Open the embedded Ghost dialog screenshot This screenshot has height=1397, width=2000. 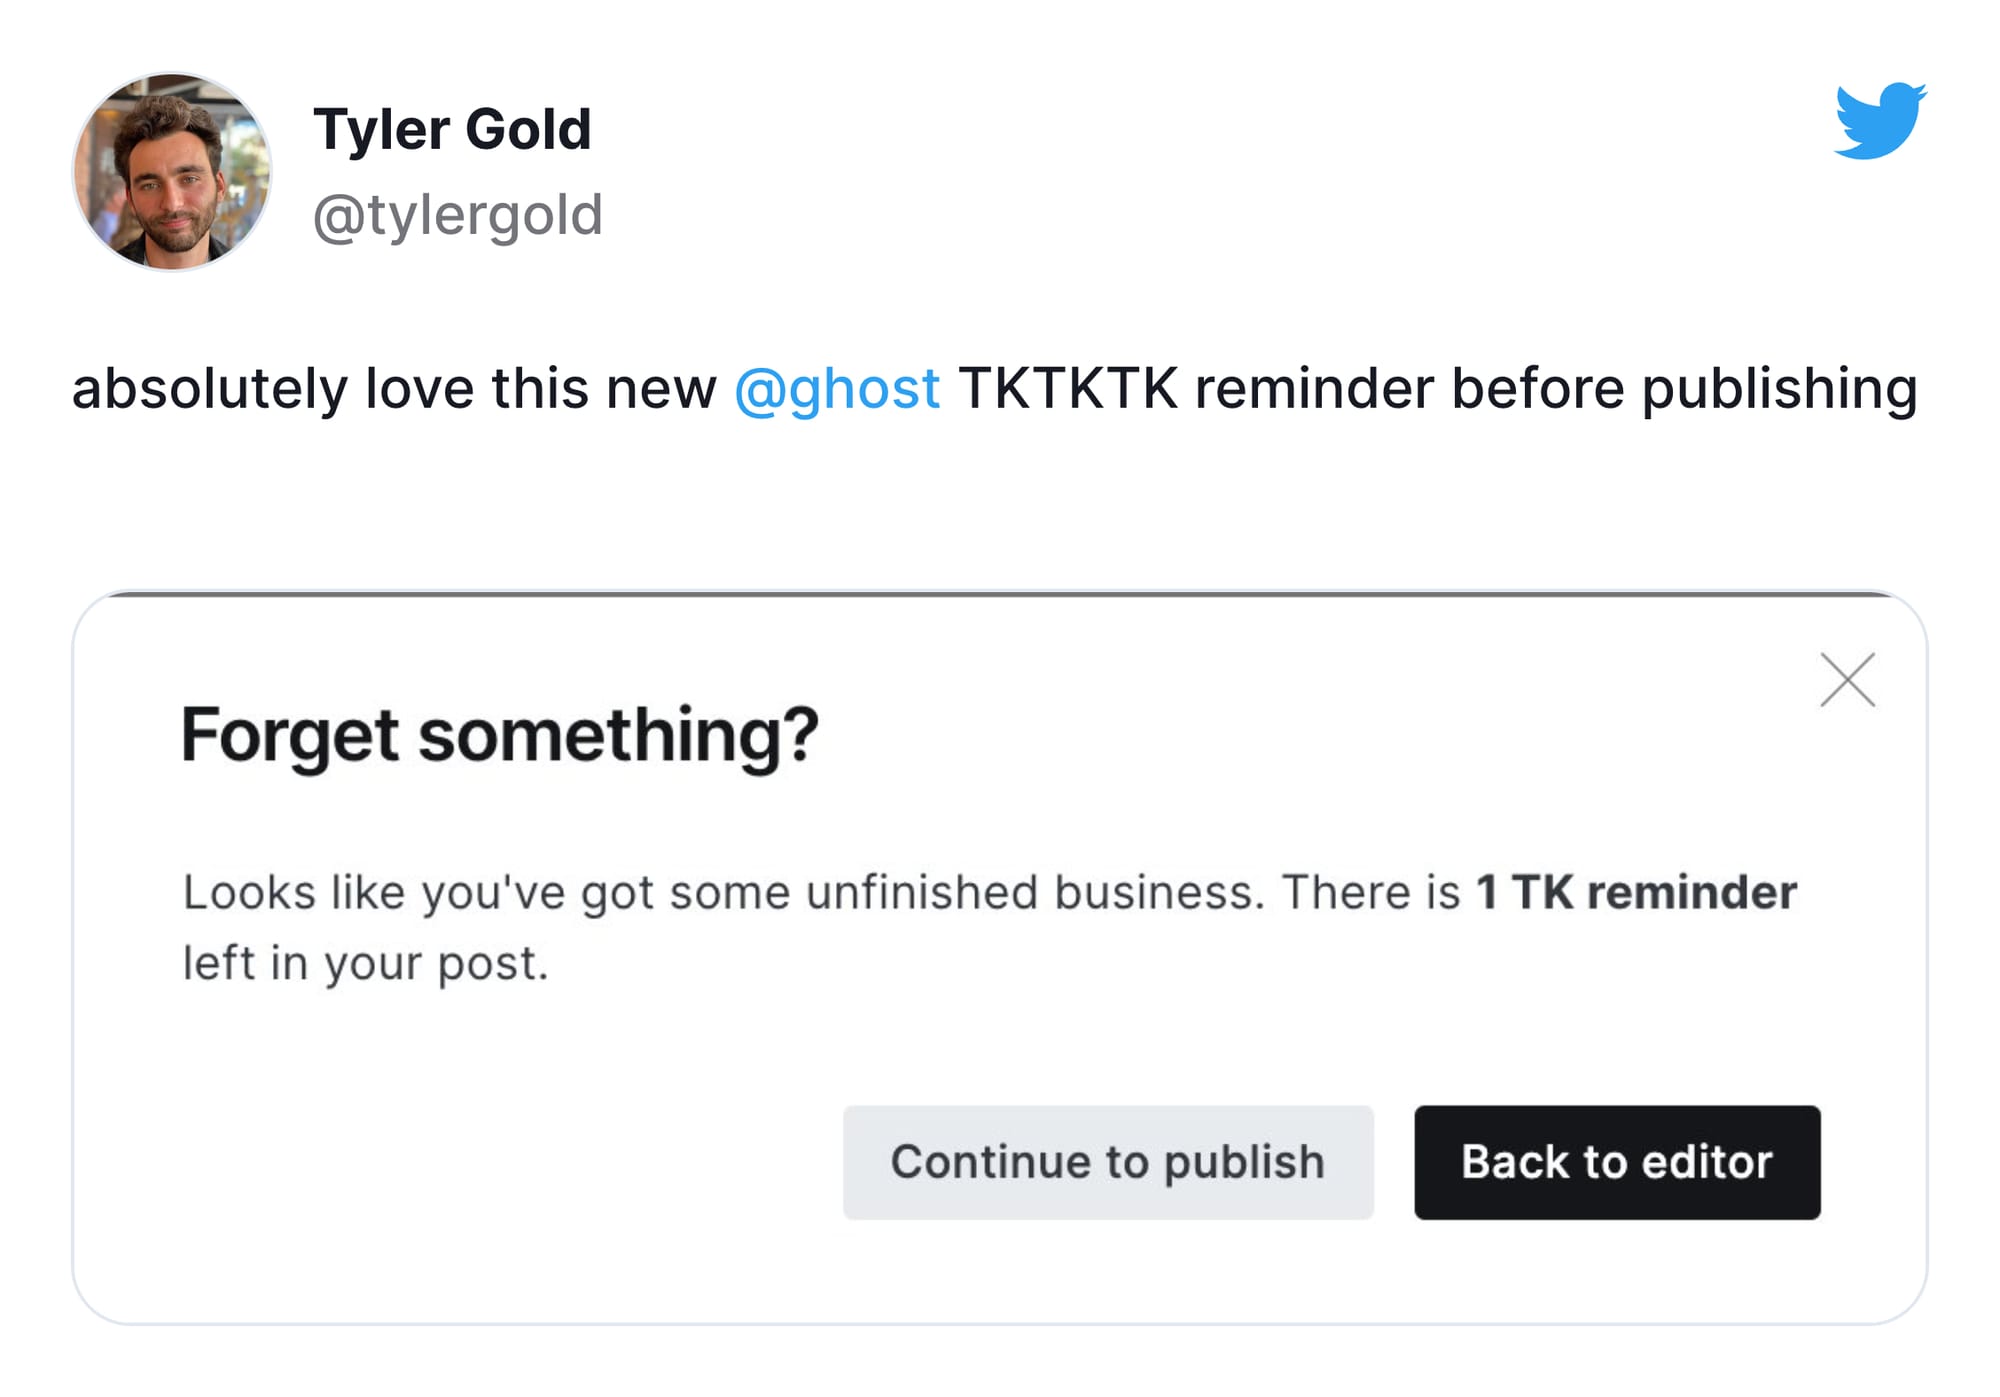pyautogui.click(x=1000, y=958)
